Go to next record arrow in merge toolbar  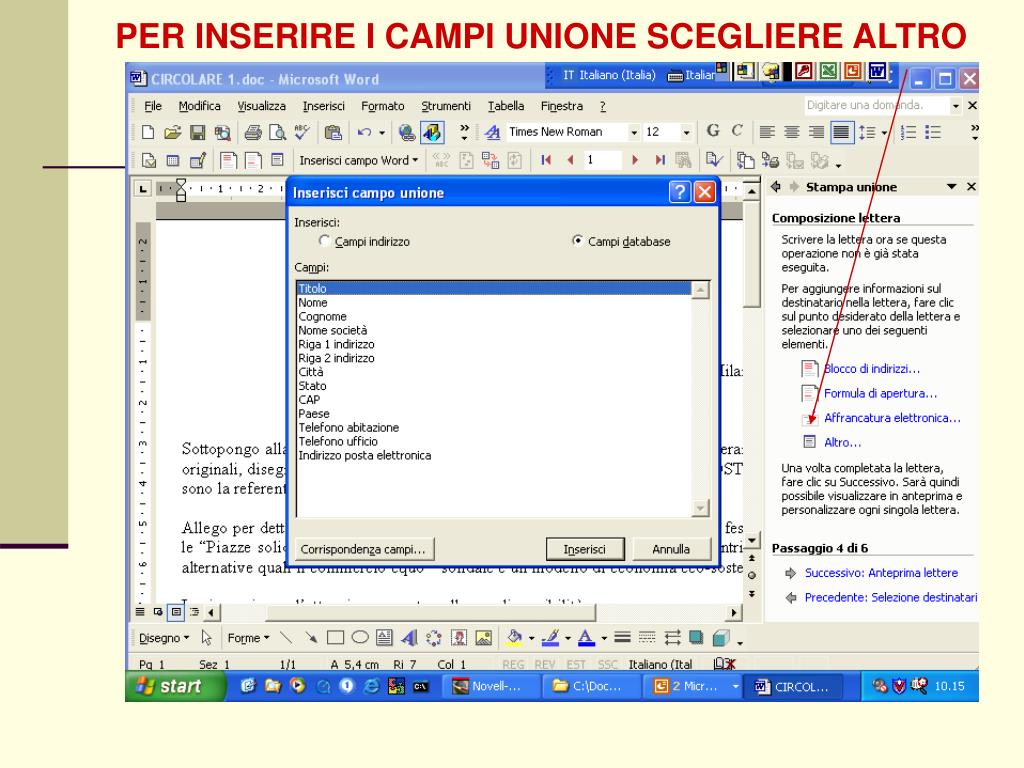[x=635, y=160]
